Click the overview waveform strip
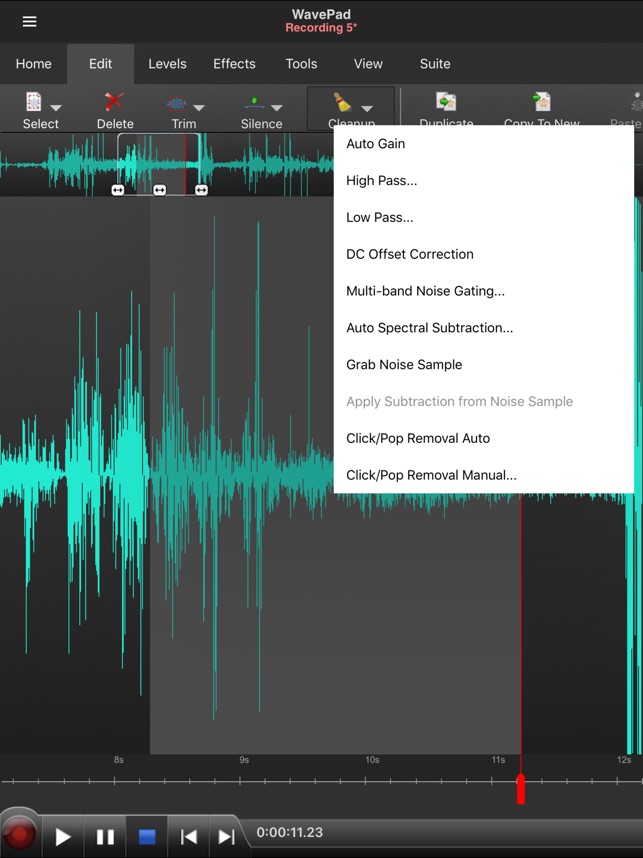 (x=167, y=165)
